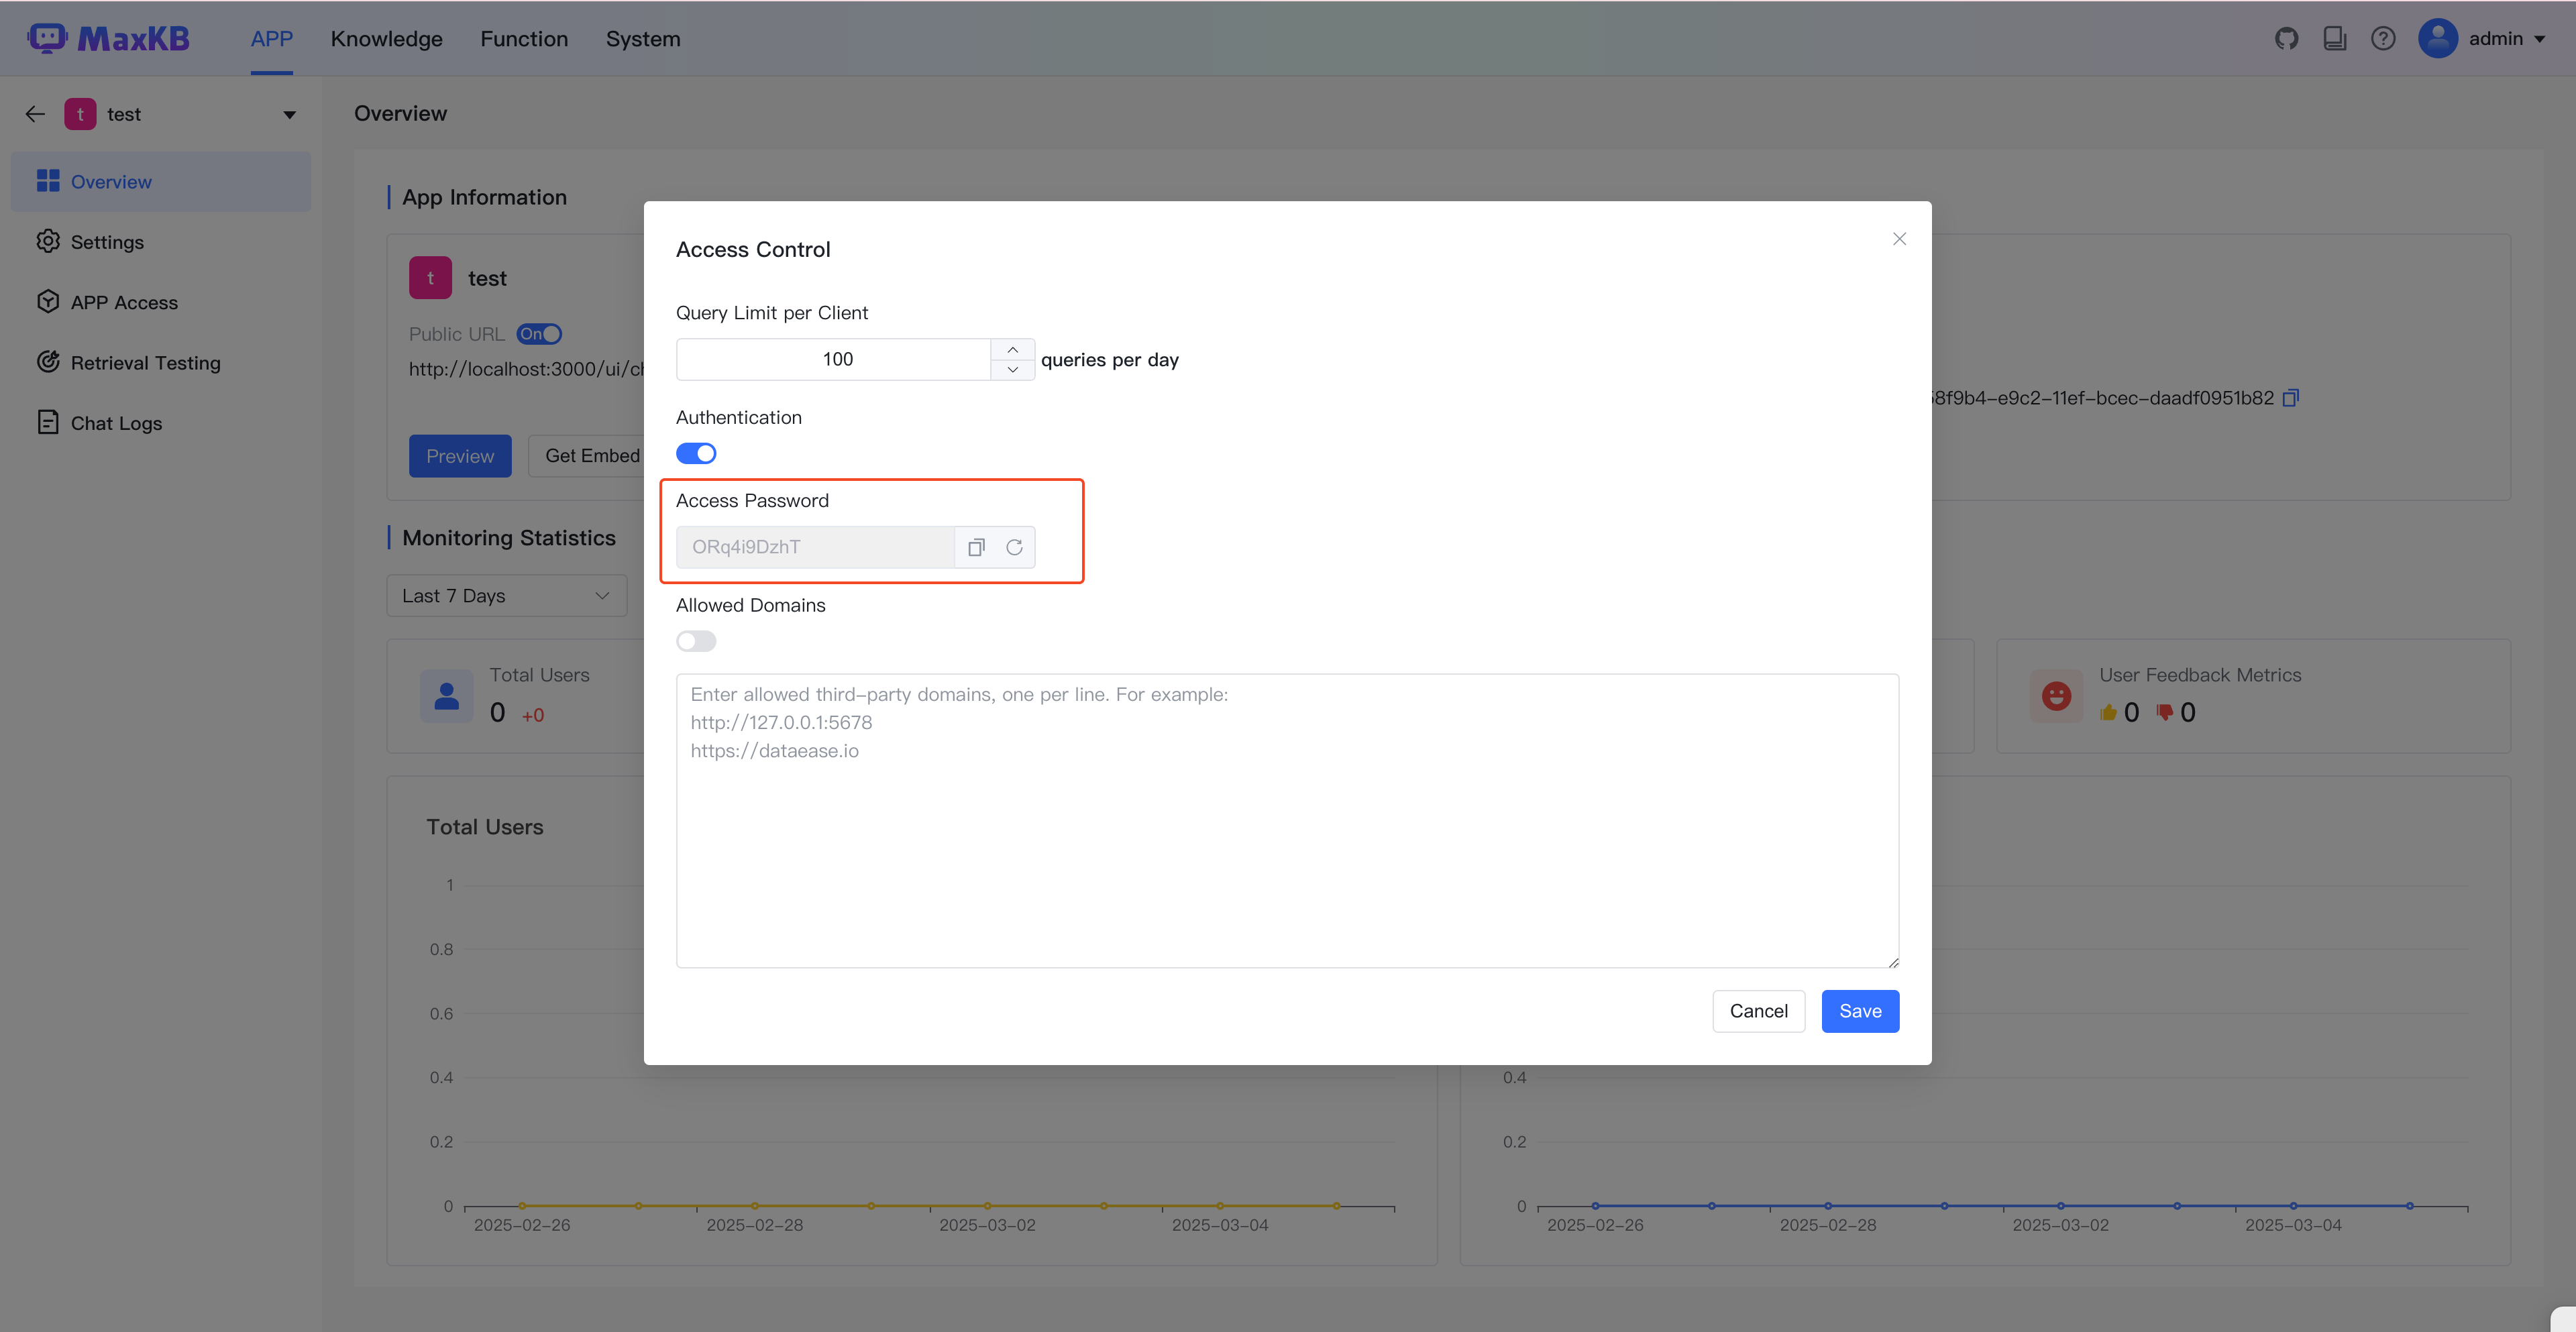Screen dimensions: 2576x1332
Task: Click the Access Control dialog title
Action: 753,250
